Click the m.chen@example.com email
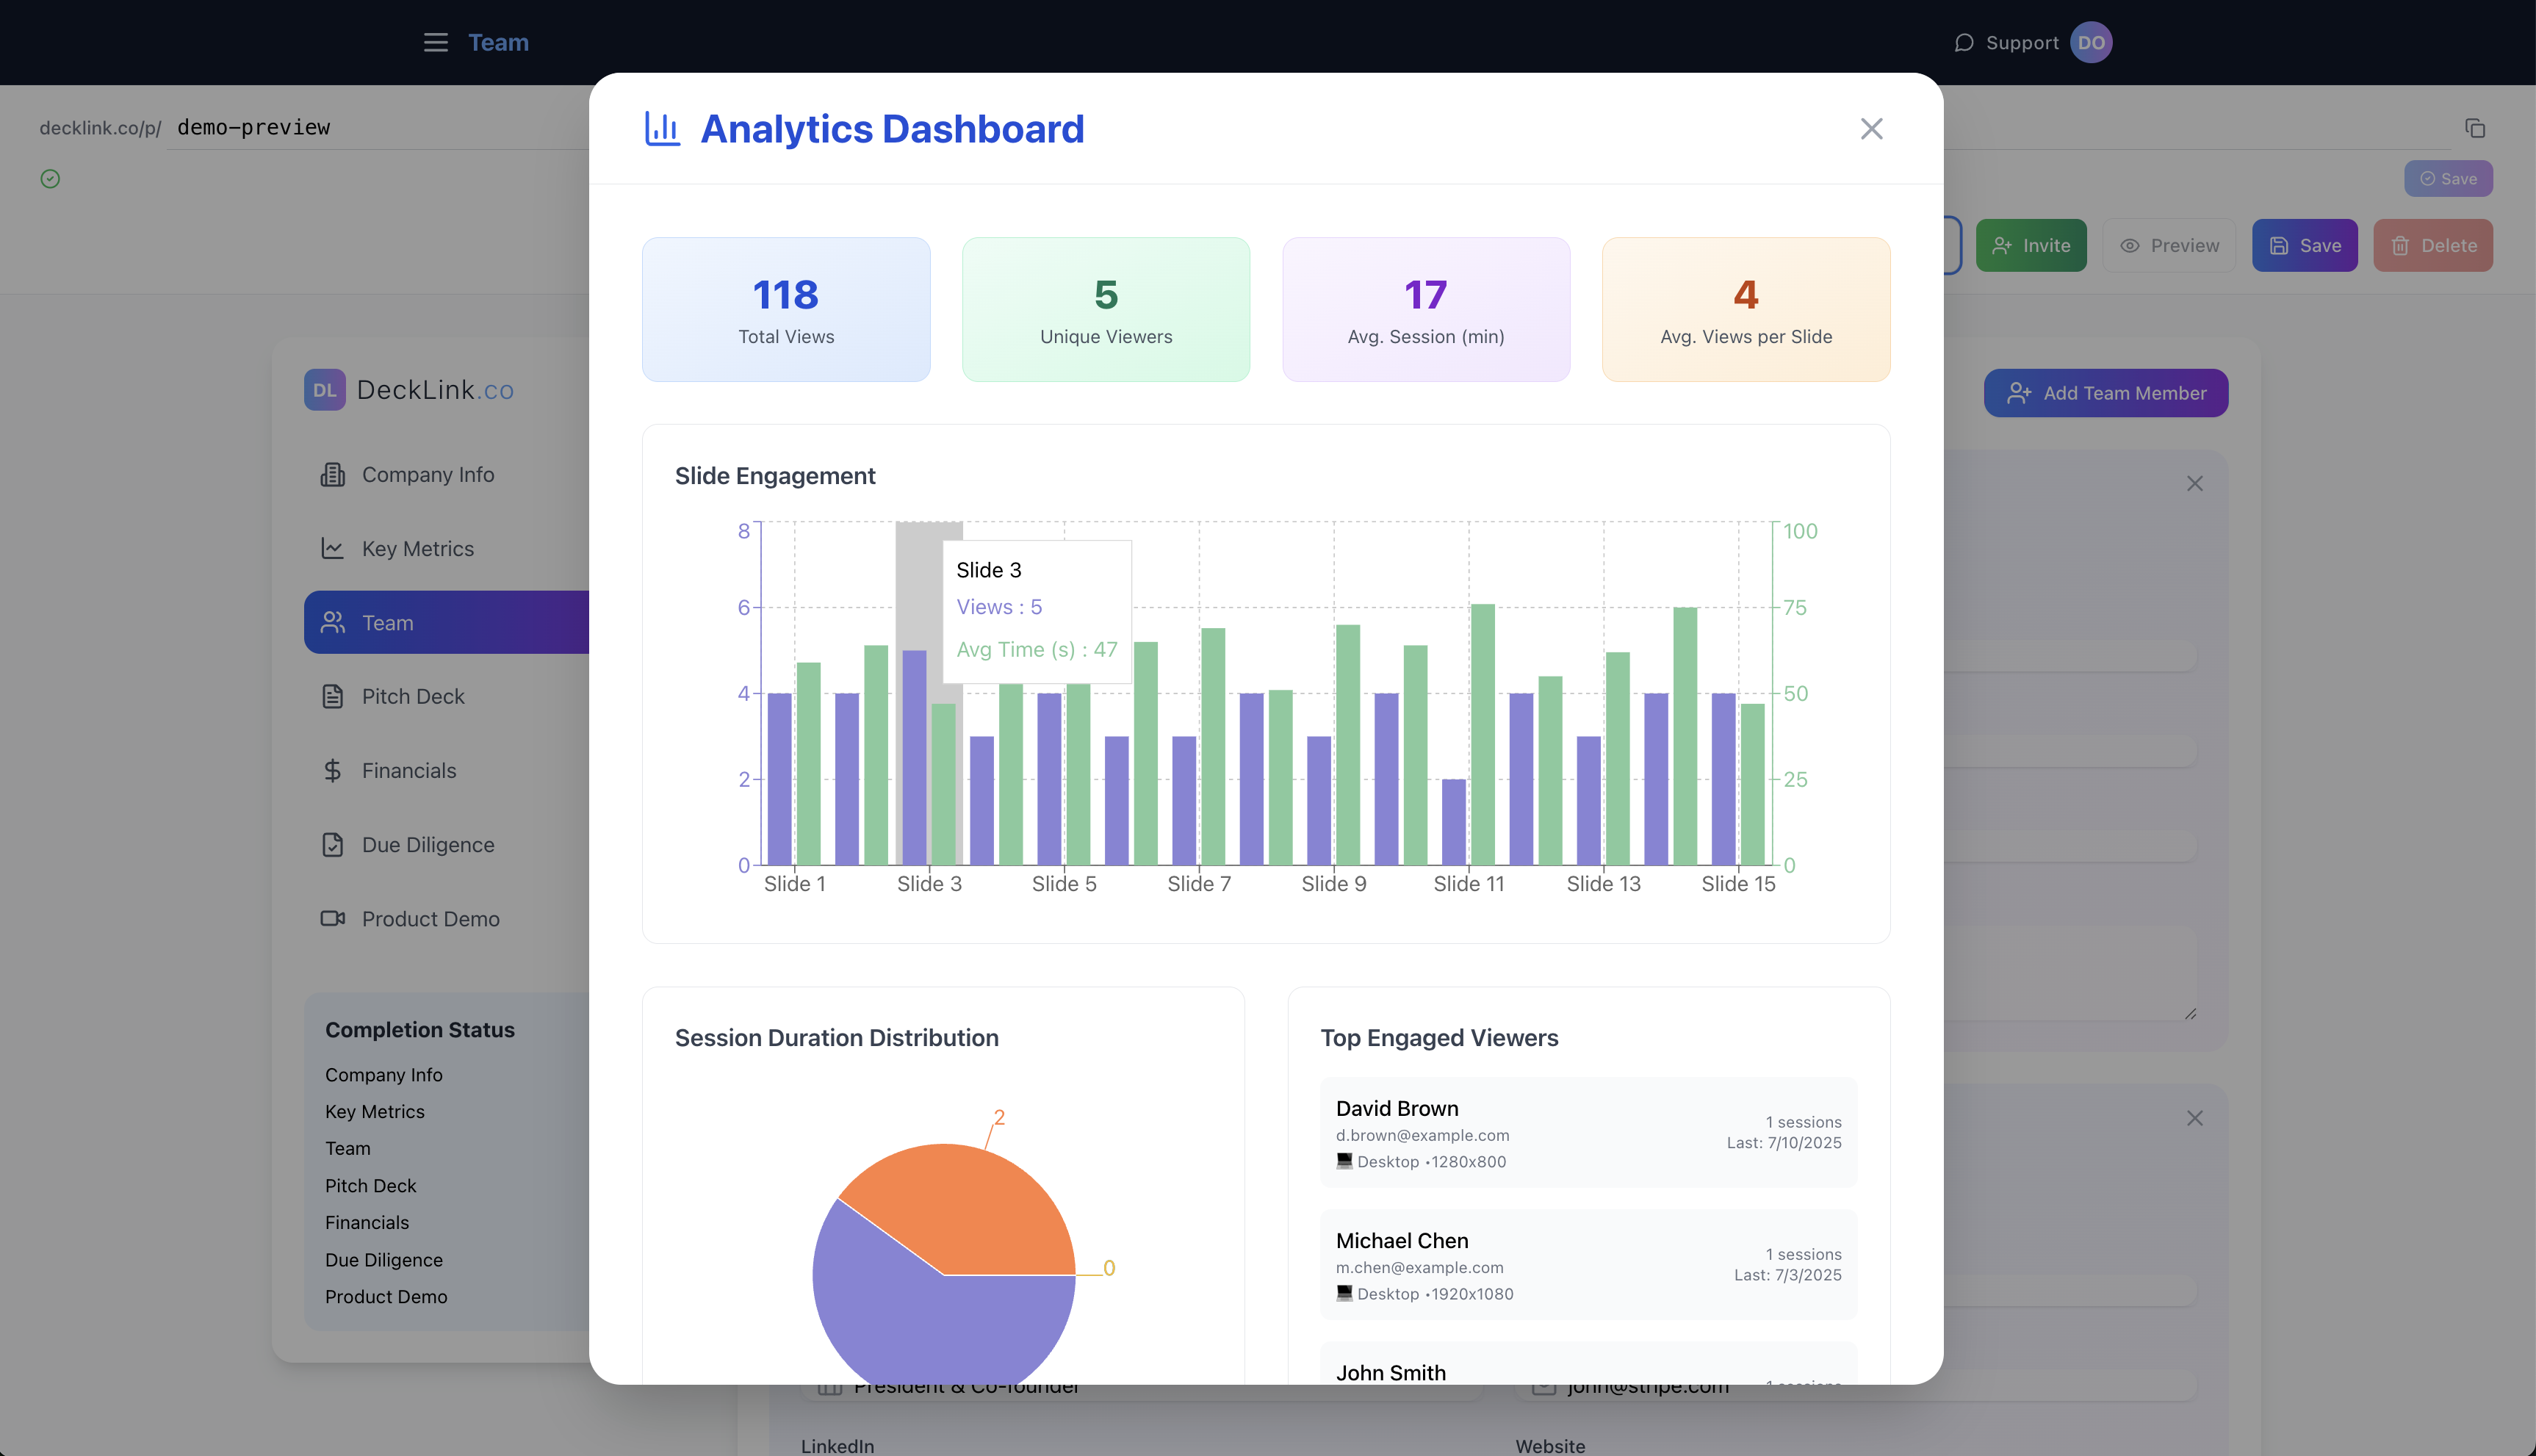The height and width of the screenshot is (1456, 2536). [x=1419, y=1267]
